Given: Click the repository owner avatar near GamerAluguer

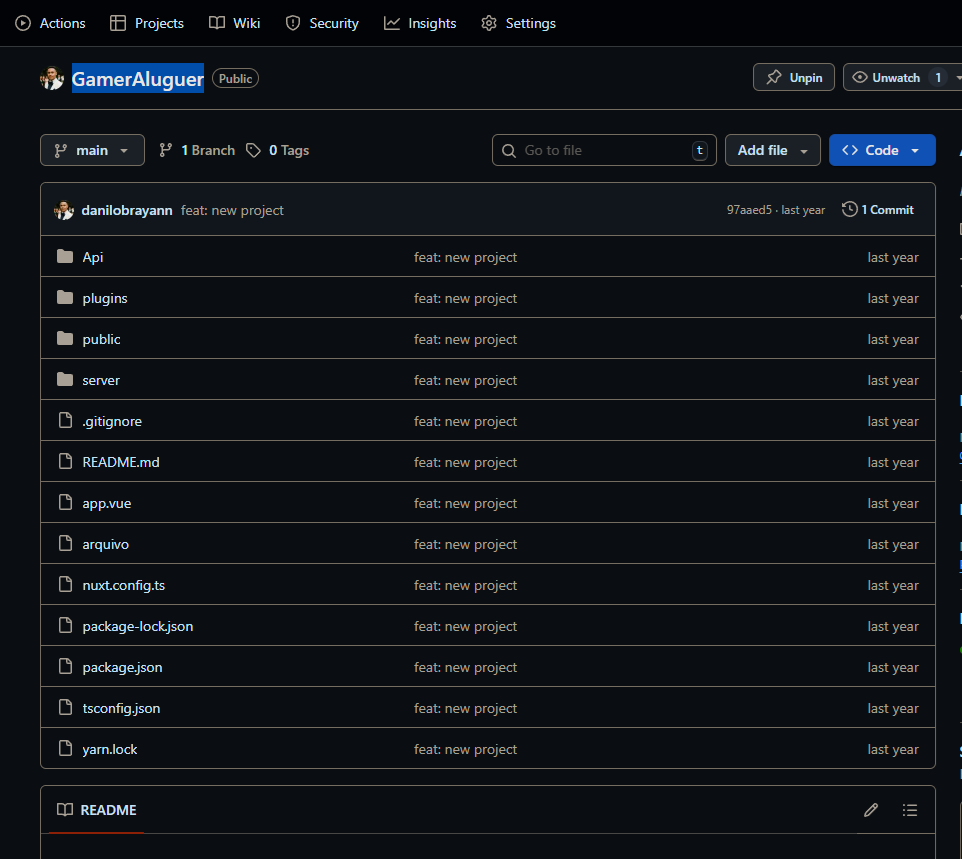Looking at the screenshot, I should click(x=52, y=78).
